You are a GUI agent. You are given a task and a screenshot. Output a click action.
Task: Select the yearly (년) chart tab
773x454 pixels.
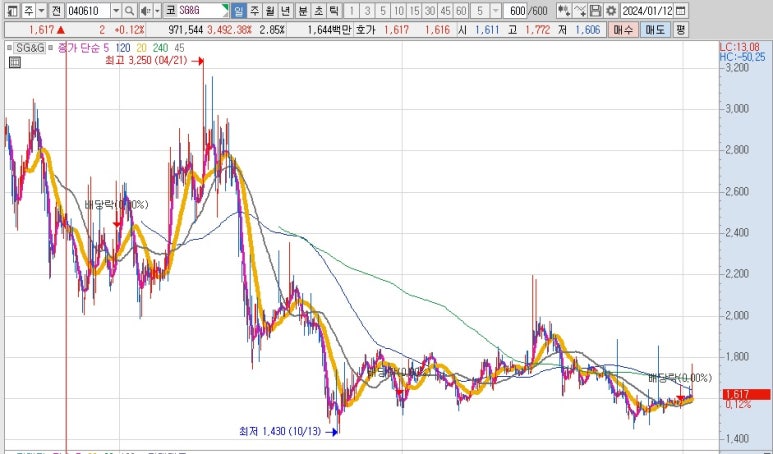tap(287, 10)
